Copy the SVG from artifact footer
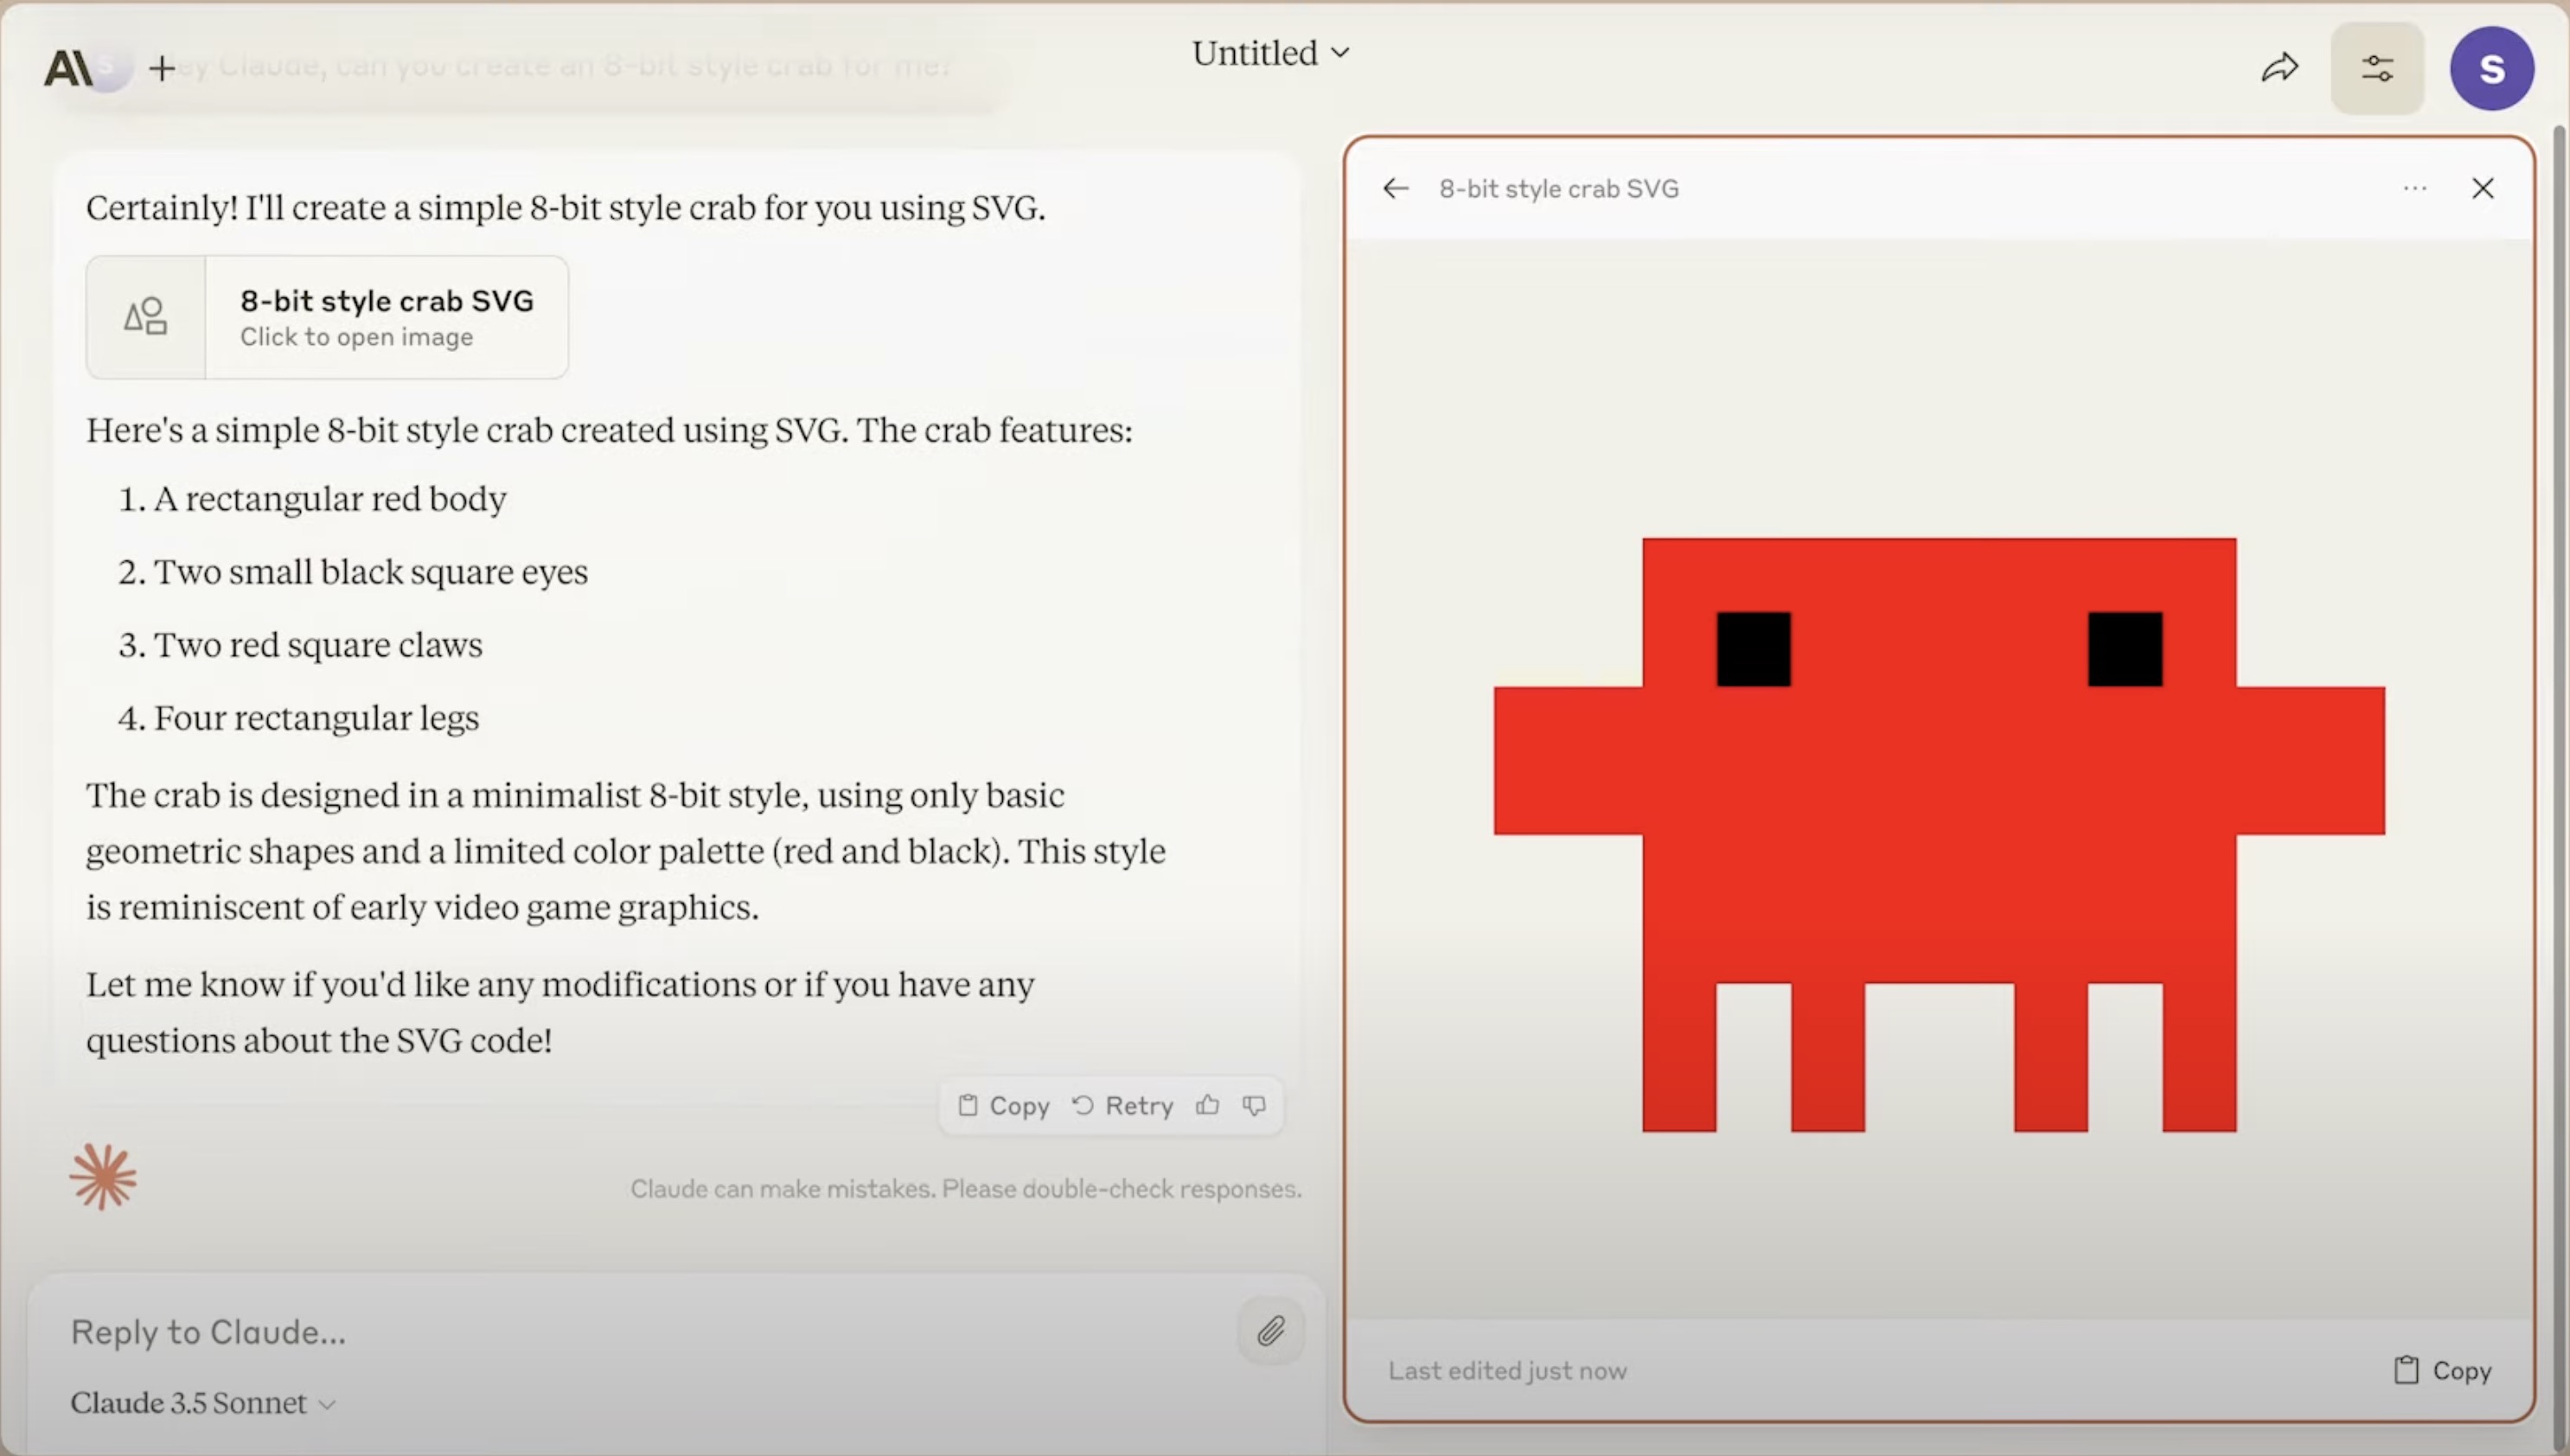Screen dimensions: 2570x1456 (2443, 1370)
